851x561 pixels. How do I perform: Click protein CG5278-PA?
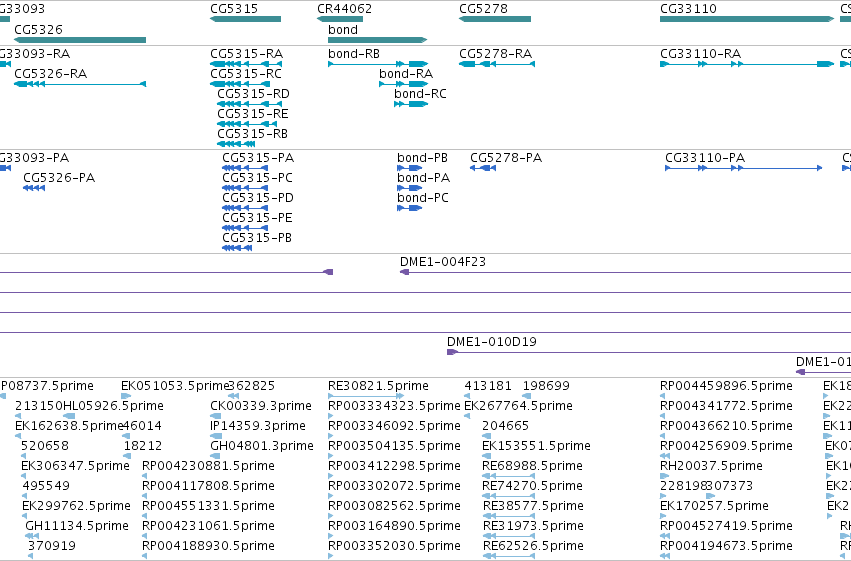pos(483,168)
